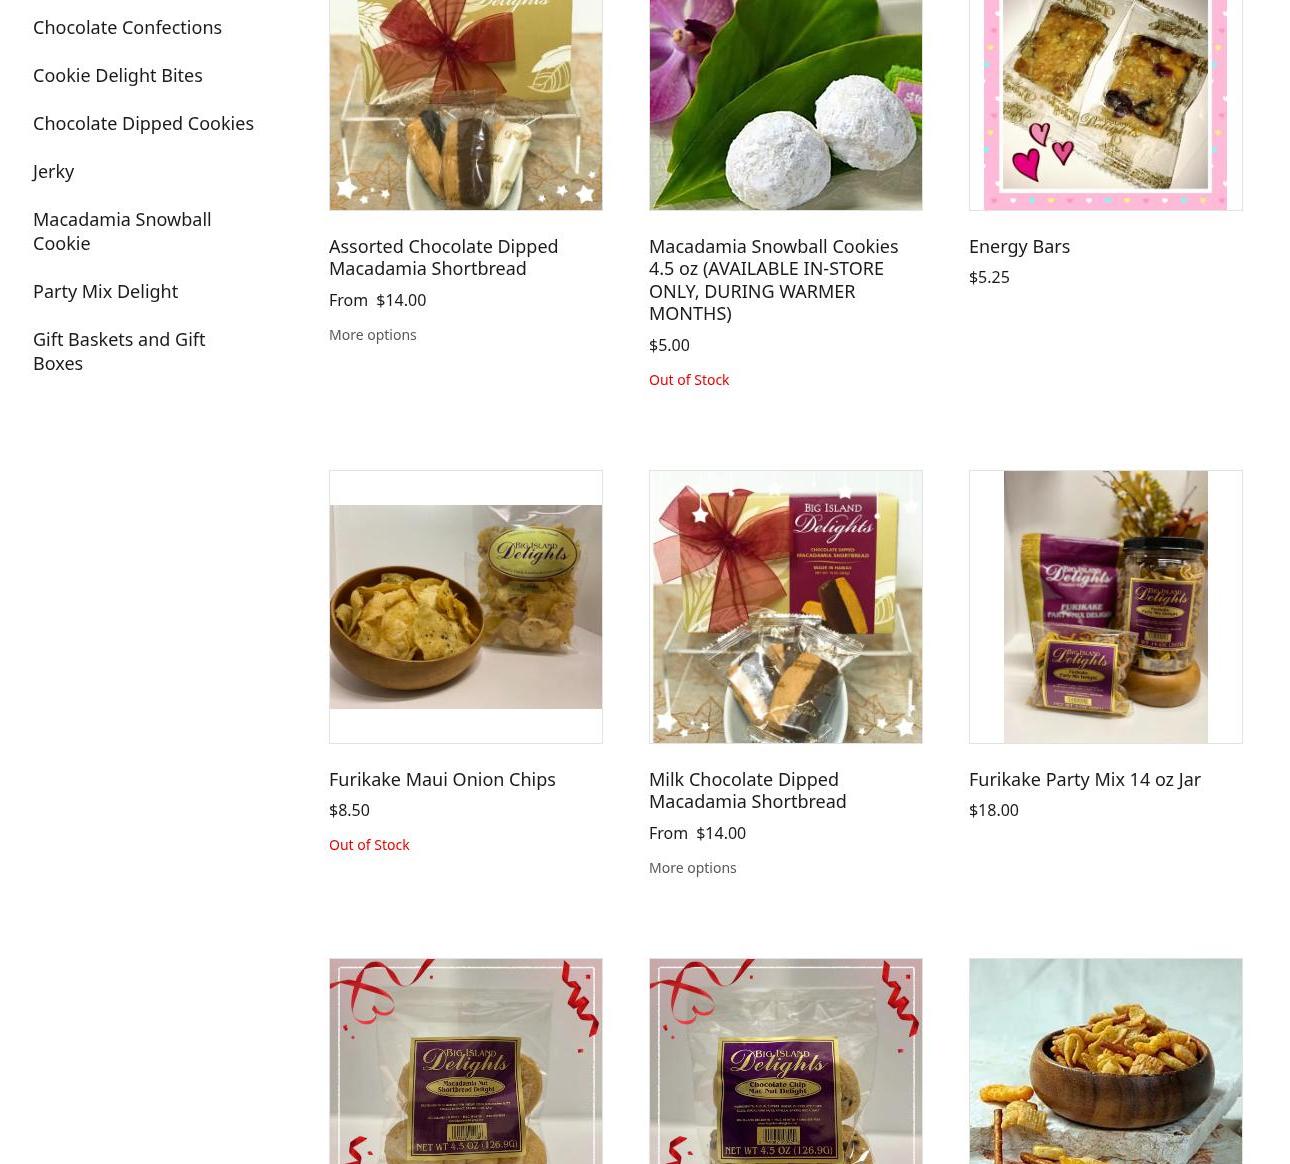The image size is (1290, 1164).
Task: Click the Macadamia Snowball Cookies product image
Action: (785, 100)
